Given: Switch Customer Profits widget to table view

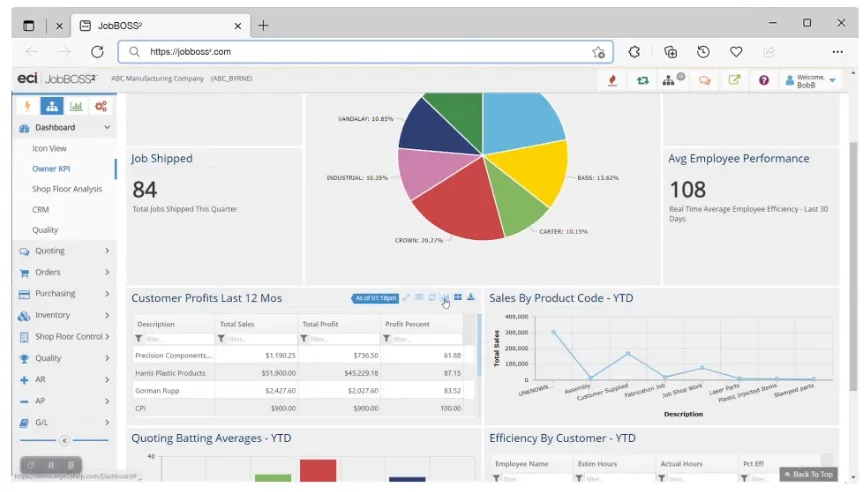Looking at the screenshot, I should pos(419,298).
